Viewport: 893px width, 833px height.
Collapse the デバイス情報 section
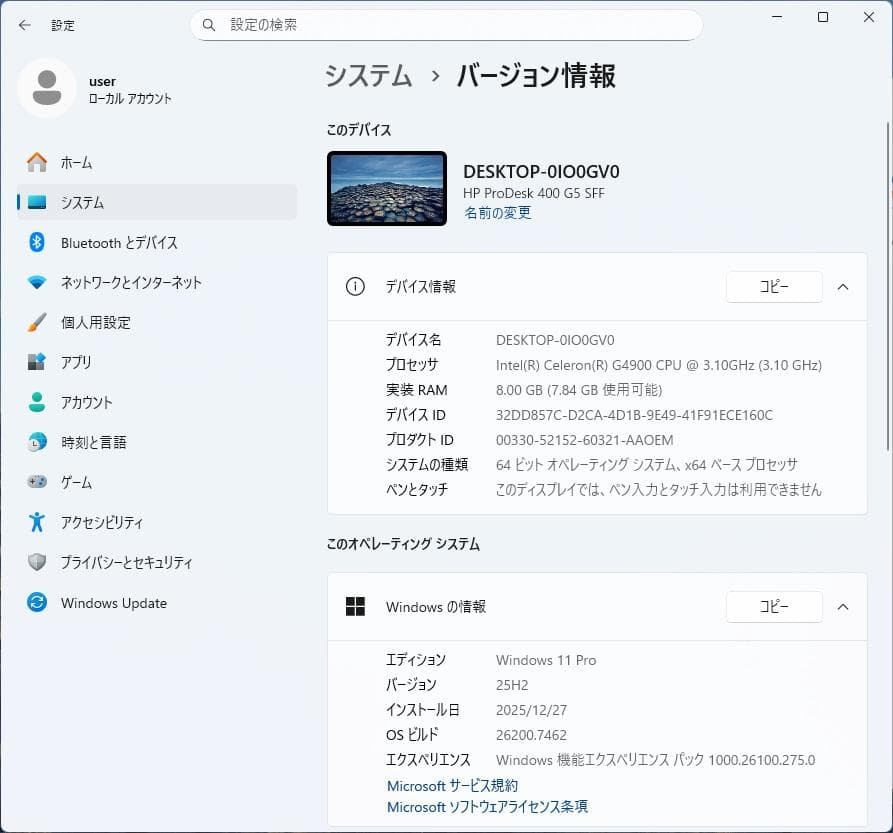click(843, 287)
